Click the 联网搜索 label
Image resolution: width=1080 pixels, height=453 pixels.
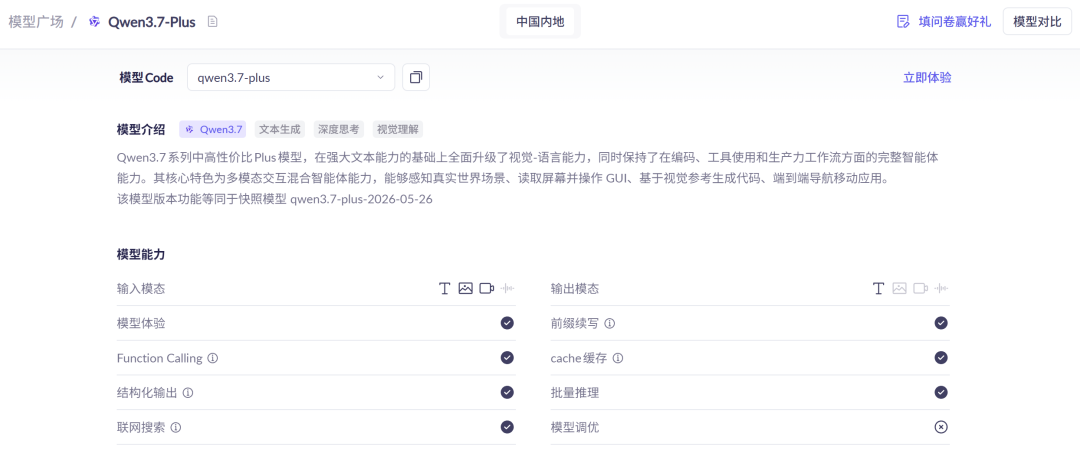pyautogui.click(x=141, y=428)
